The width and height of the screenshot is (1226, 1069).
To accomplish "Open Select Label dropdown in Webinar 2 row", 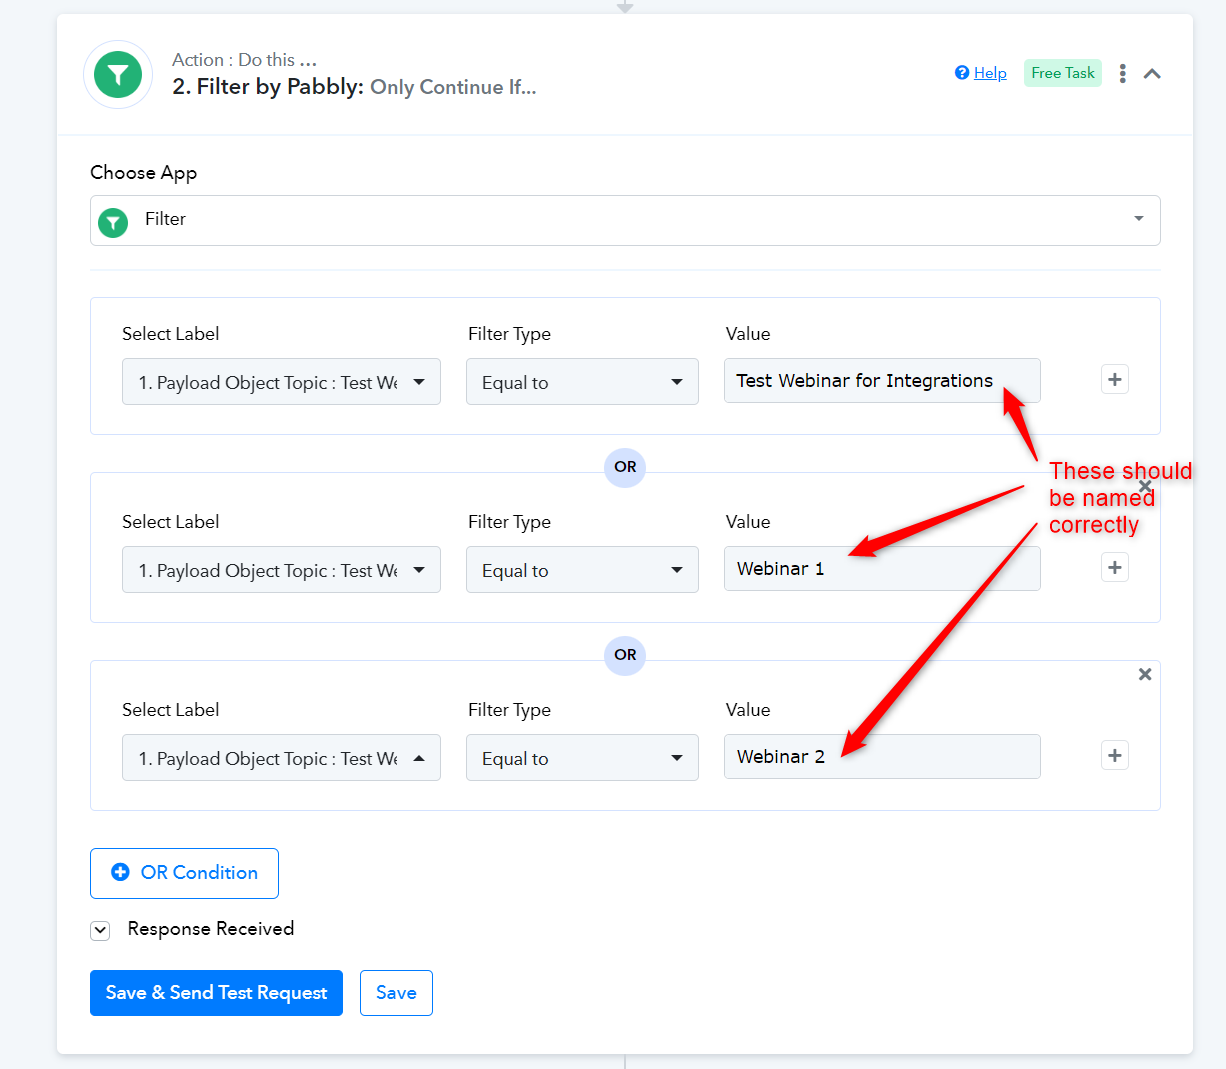I will tap(281, 758).
